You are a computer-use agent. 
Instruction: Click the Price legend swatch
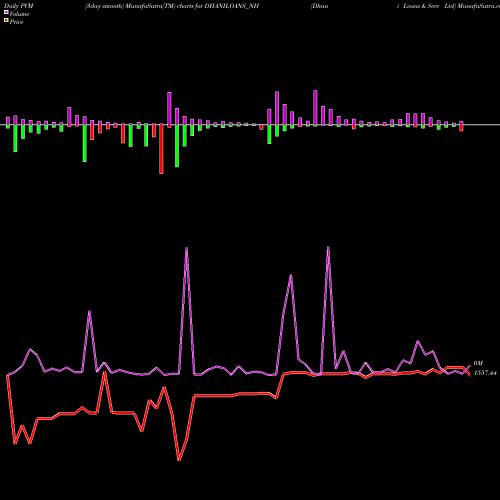click(x=6, y=21)
